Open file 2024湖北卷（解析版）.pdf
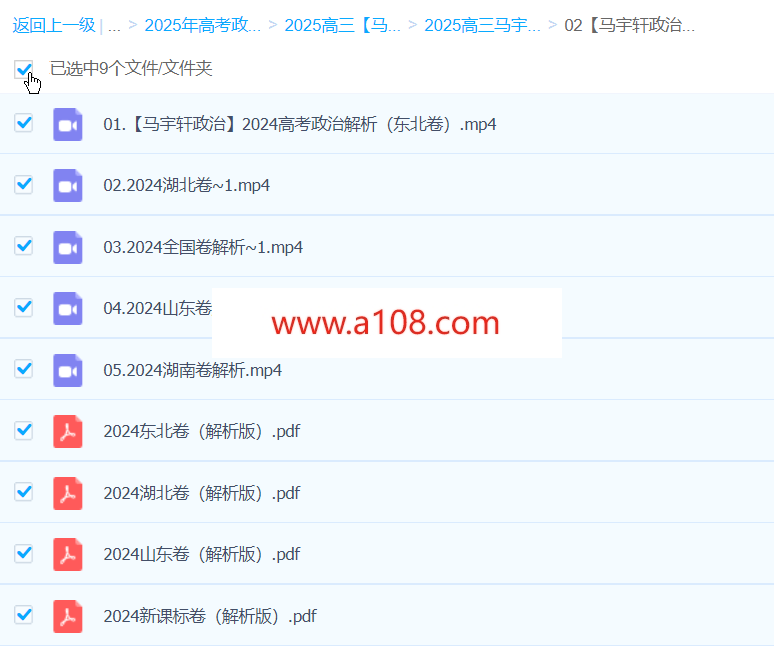 201,493
